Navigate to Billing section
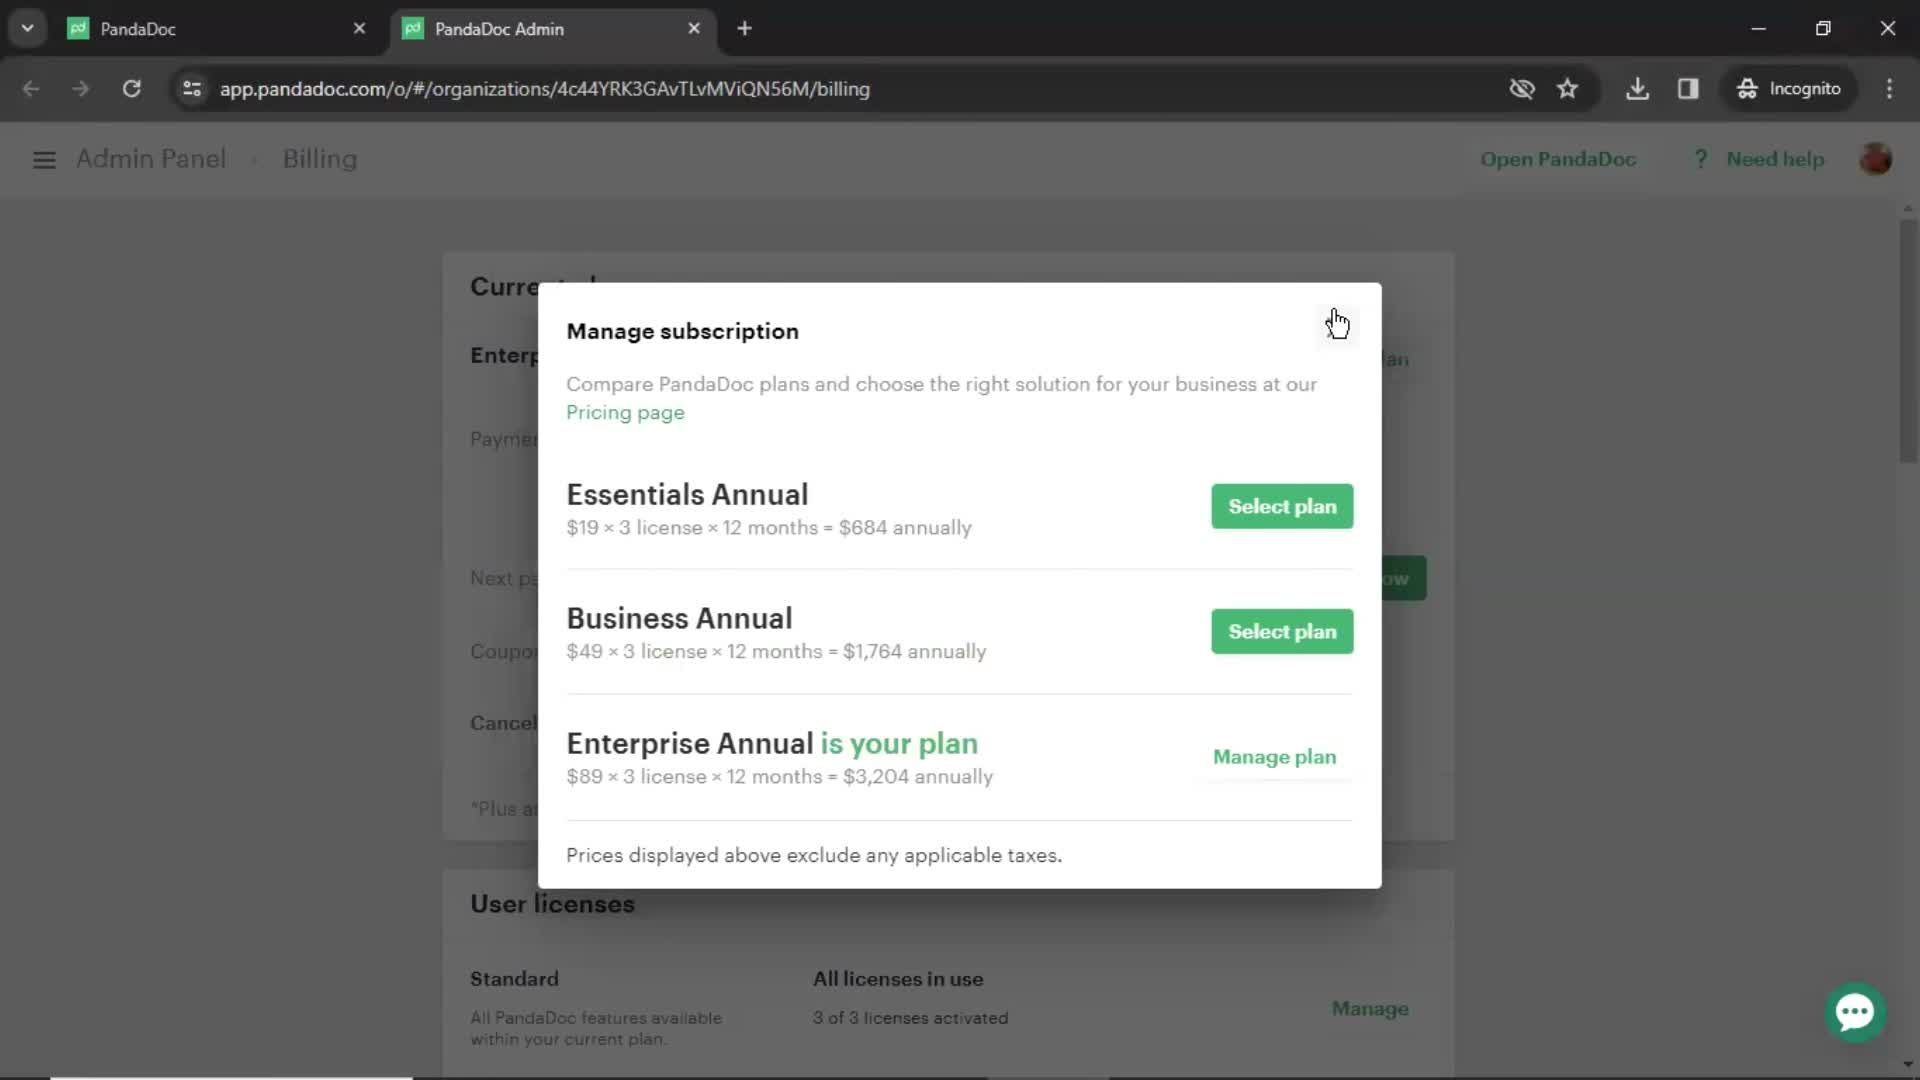Image resolution: width=1920 pixels, height=1080 pixels. pos(322,158)
